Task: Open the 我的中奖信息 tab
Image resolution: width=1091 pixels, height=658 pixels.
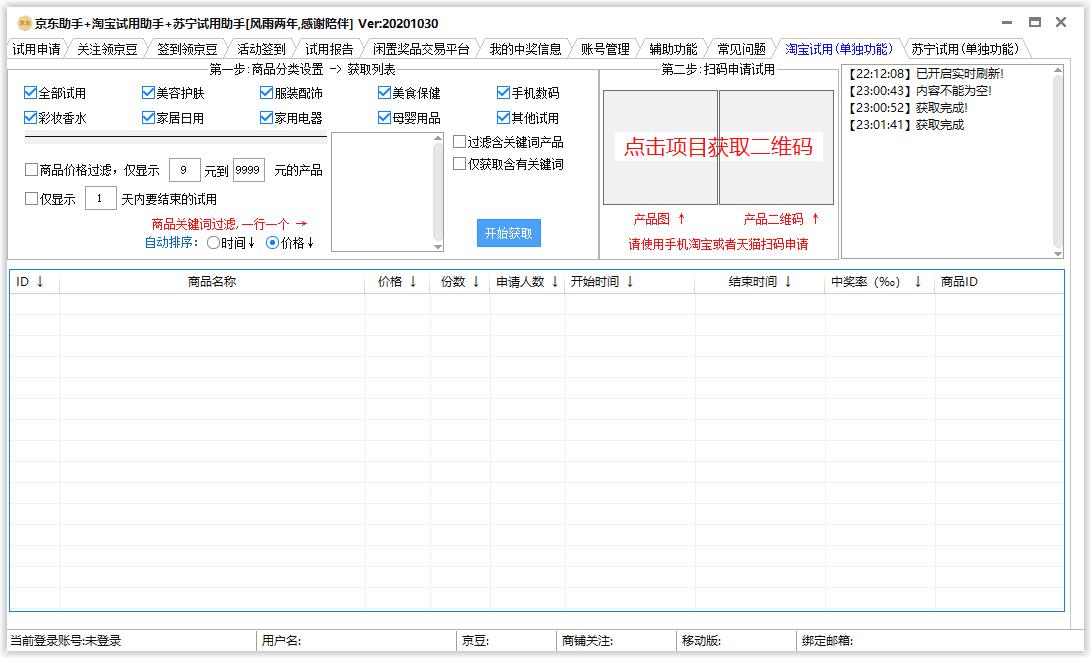Action: coord(525,49)
